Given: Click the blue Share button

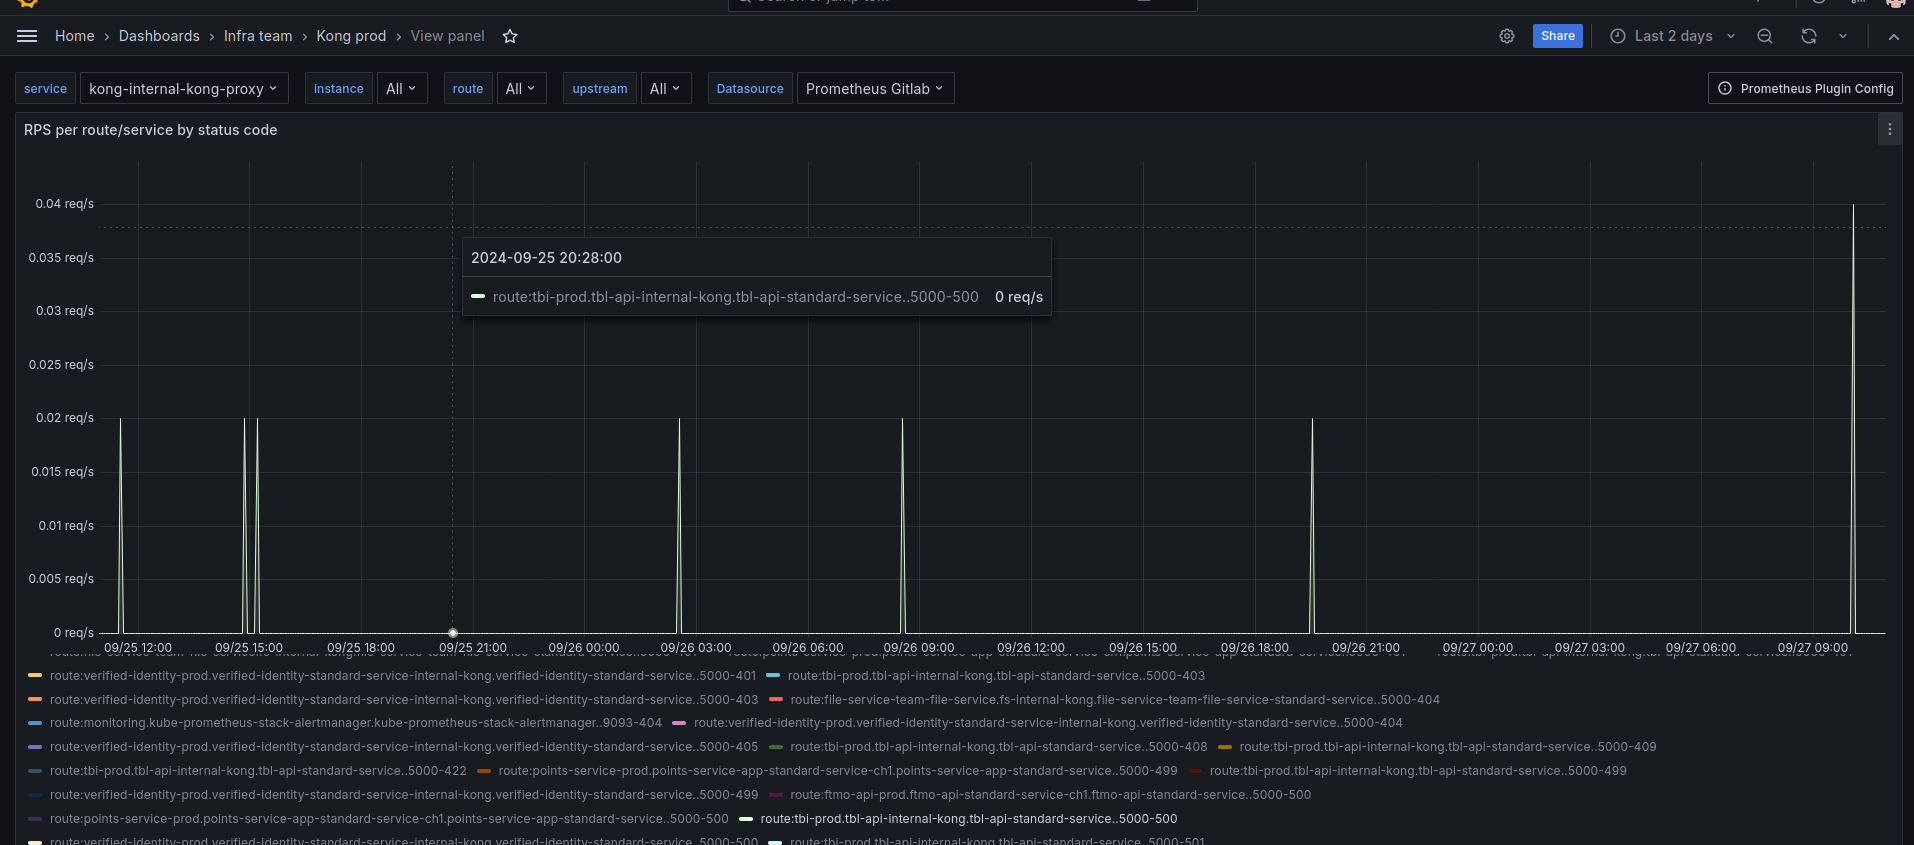Looking at the screenshot, I should 1557,36.
